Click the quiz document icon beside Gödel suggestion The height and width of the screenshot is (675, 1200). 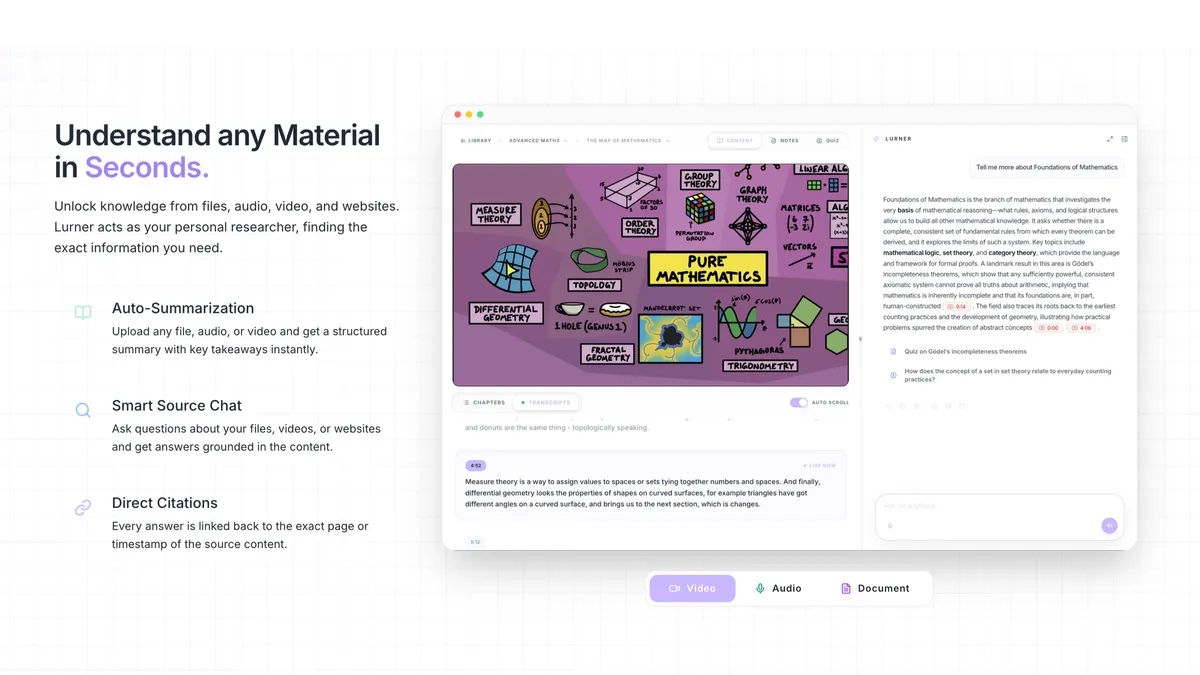click(x=894, y=351)
